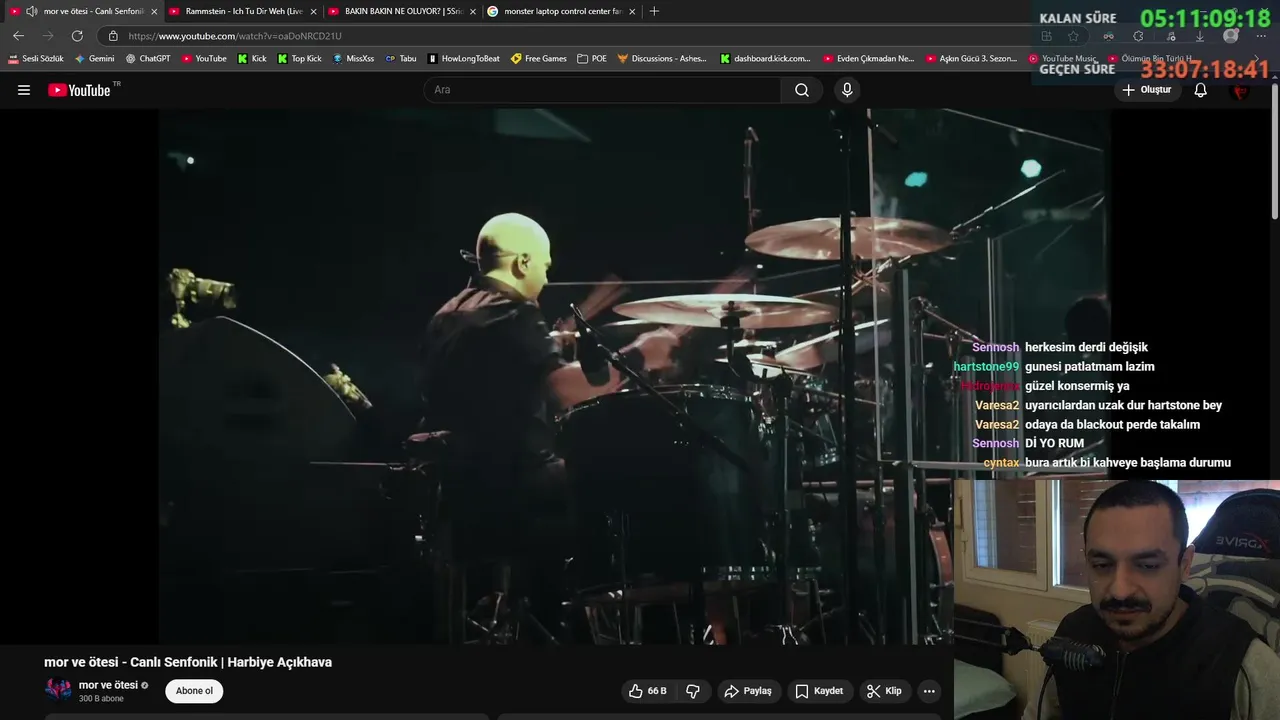Image resolution: width=1280 pixels, height=720 pixels.
Task: Open the Oluştur create menu
Action: (x=1146, y=90)
